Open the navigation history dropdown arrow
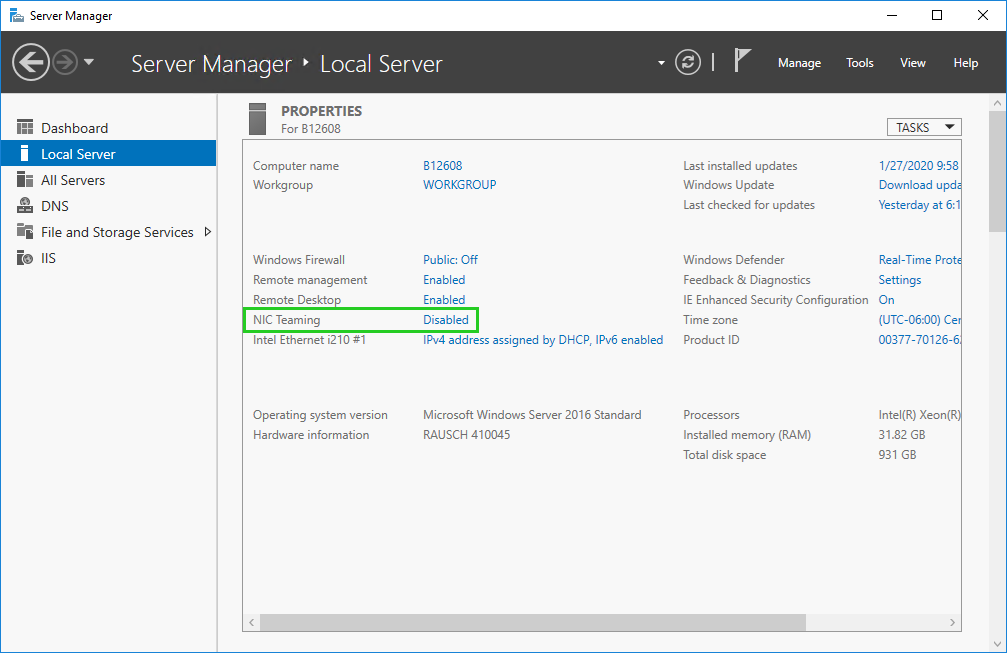 [89, 62]
